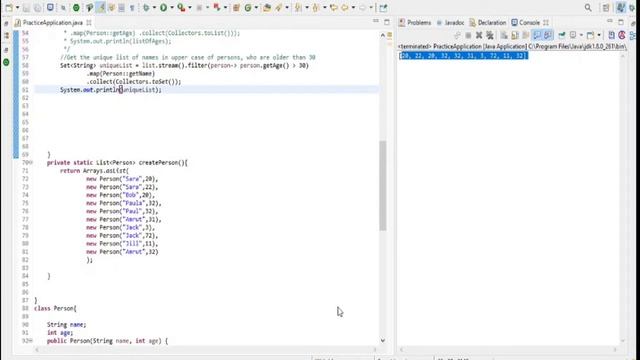The width and height of the screenshot is (640, 360).
Task: Switch to the Java perspective icon
Action: pos(620,7)
